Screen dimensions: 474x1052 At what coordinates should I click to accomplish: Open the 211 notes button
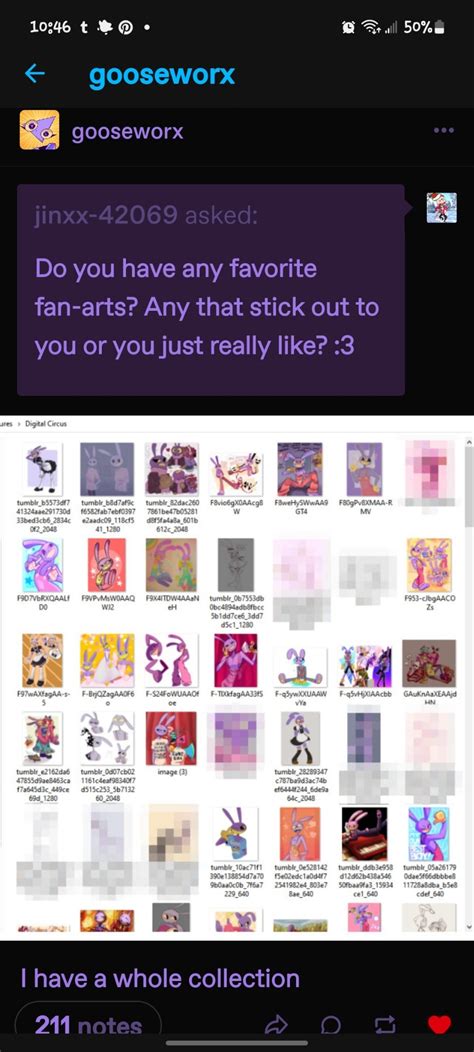[x=88, y=1025]
